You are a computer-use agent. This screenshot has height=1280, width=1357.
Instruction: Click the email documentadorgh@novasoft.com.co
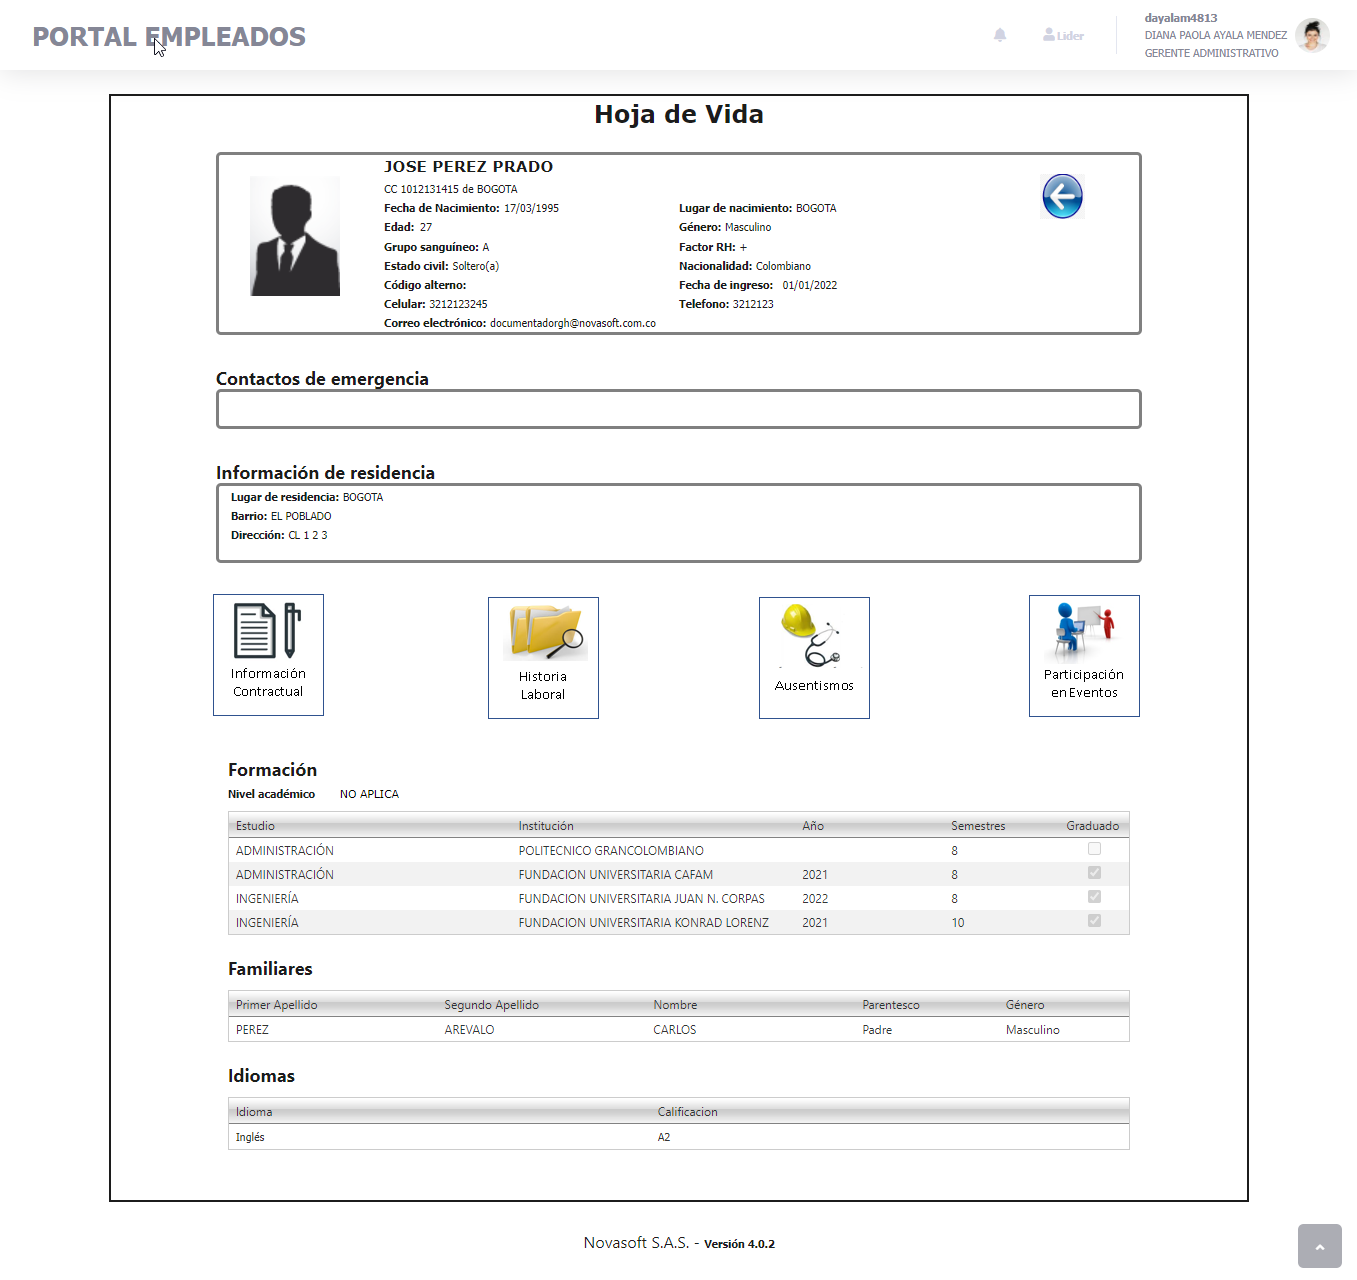(x=573, y=323)
